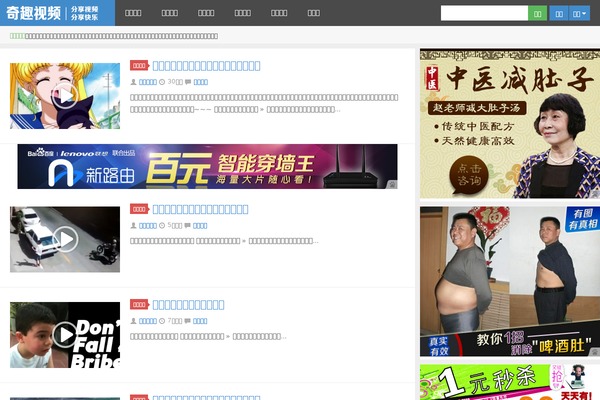
Task: Open the 中医减肚子 sidebar advertisement
Action: point(510,124)
